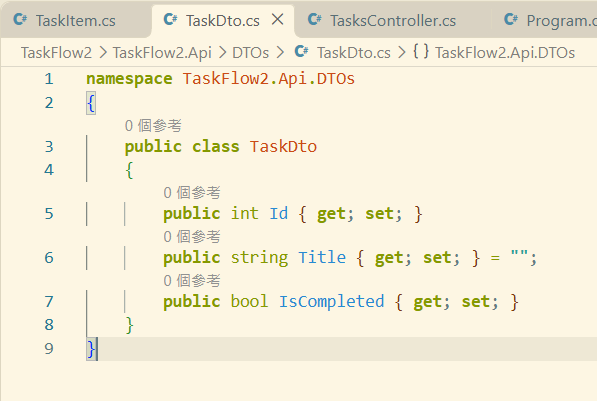Click the class keyword on line 3
This screenshot has height=401, width=597.
[x=216, y=147]
